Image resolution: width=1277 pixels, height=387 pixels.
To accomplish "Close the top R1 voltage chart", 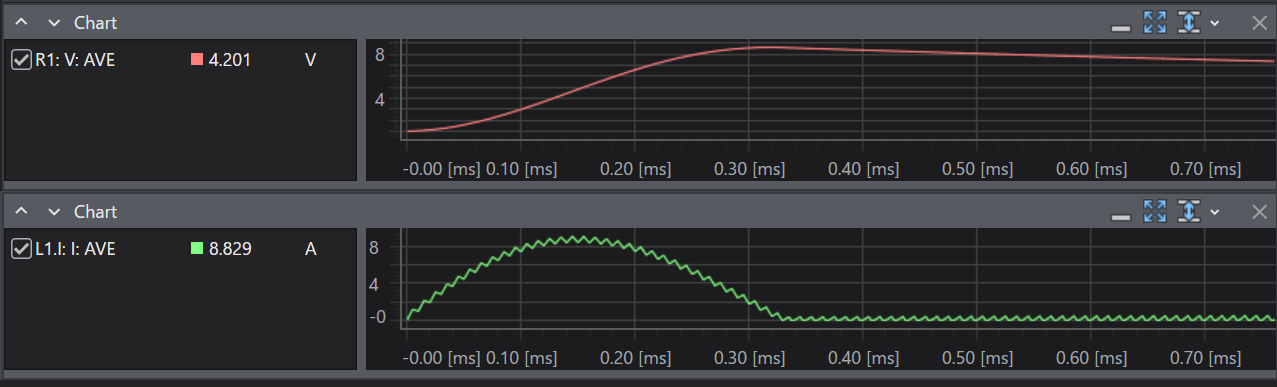I will [x=1259, y=22].
